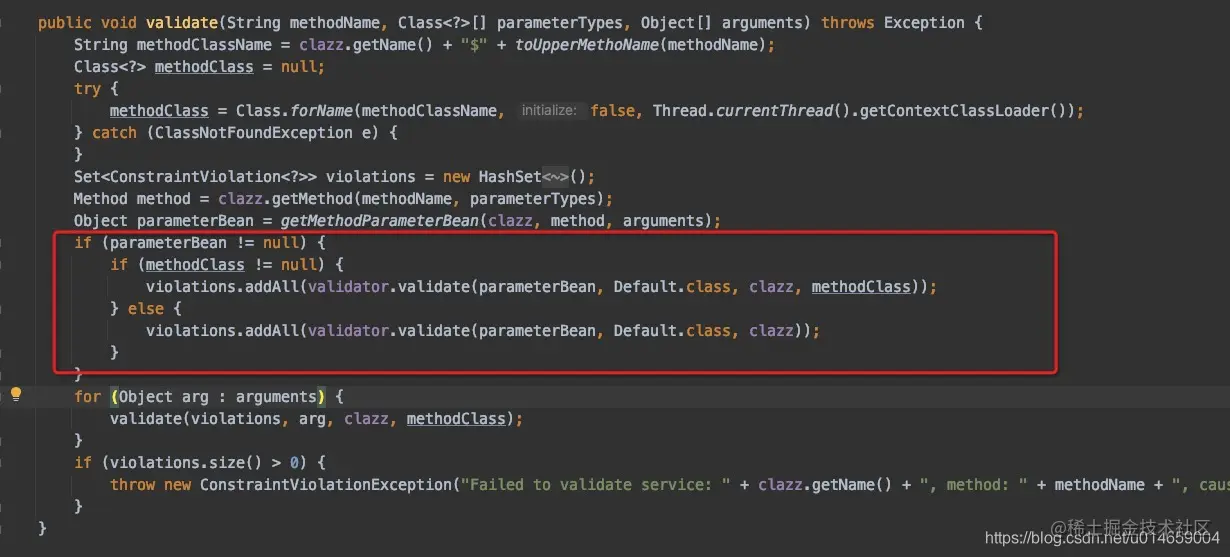
Task: Click the 'currentThread' method call
Action: pyautogui.click(x=775, y=111)
